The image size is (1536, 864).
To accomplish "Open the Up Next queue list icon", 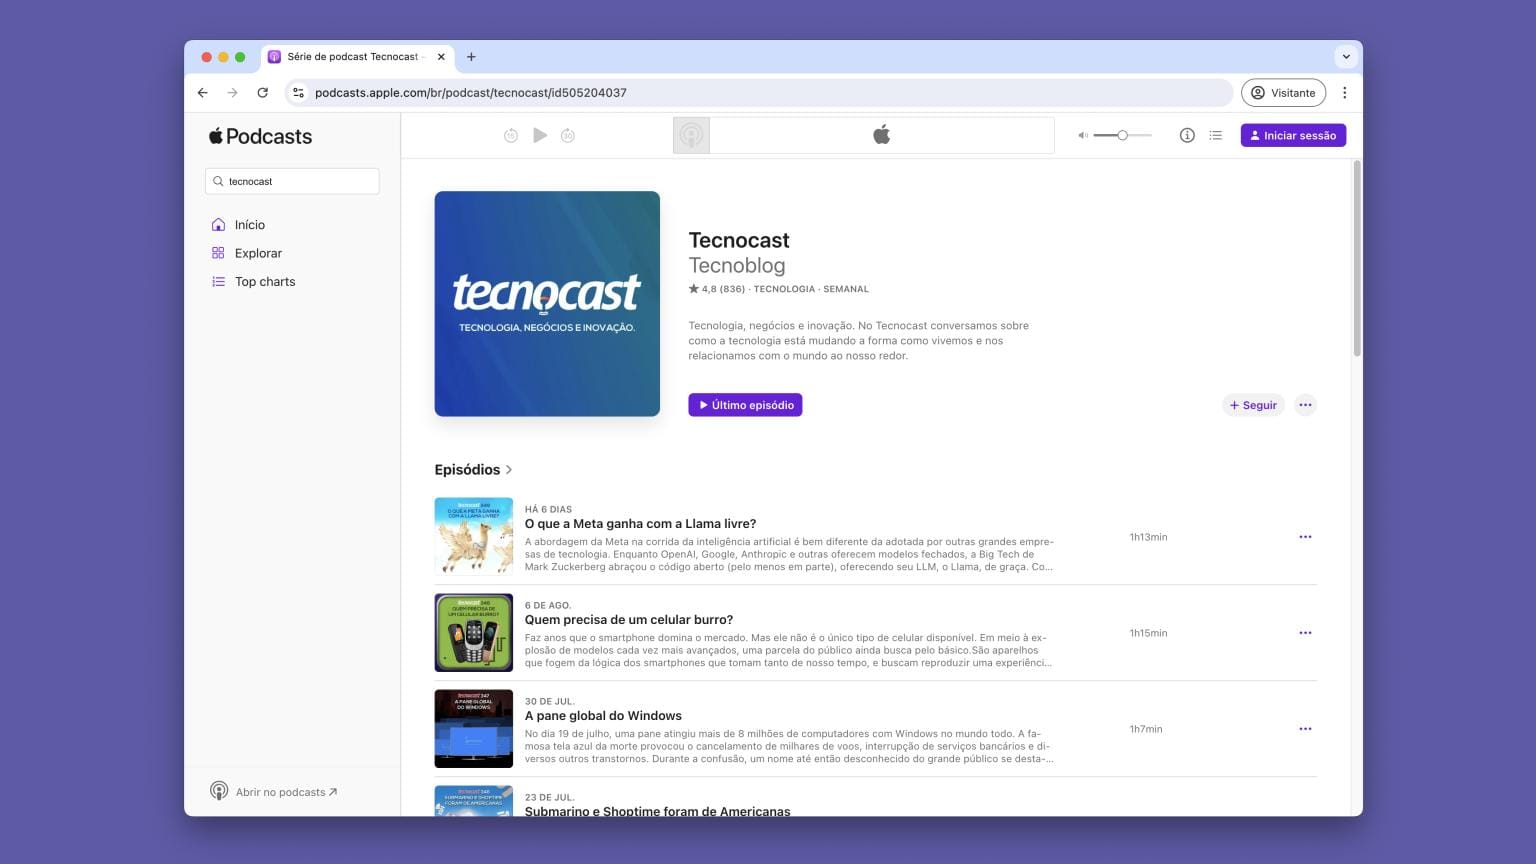I will [1215, 135].
